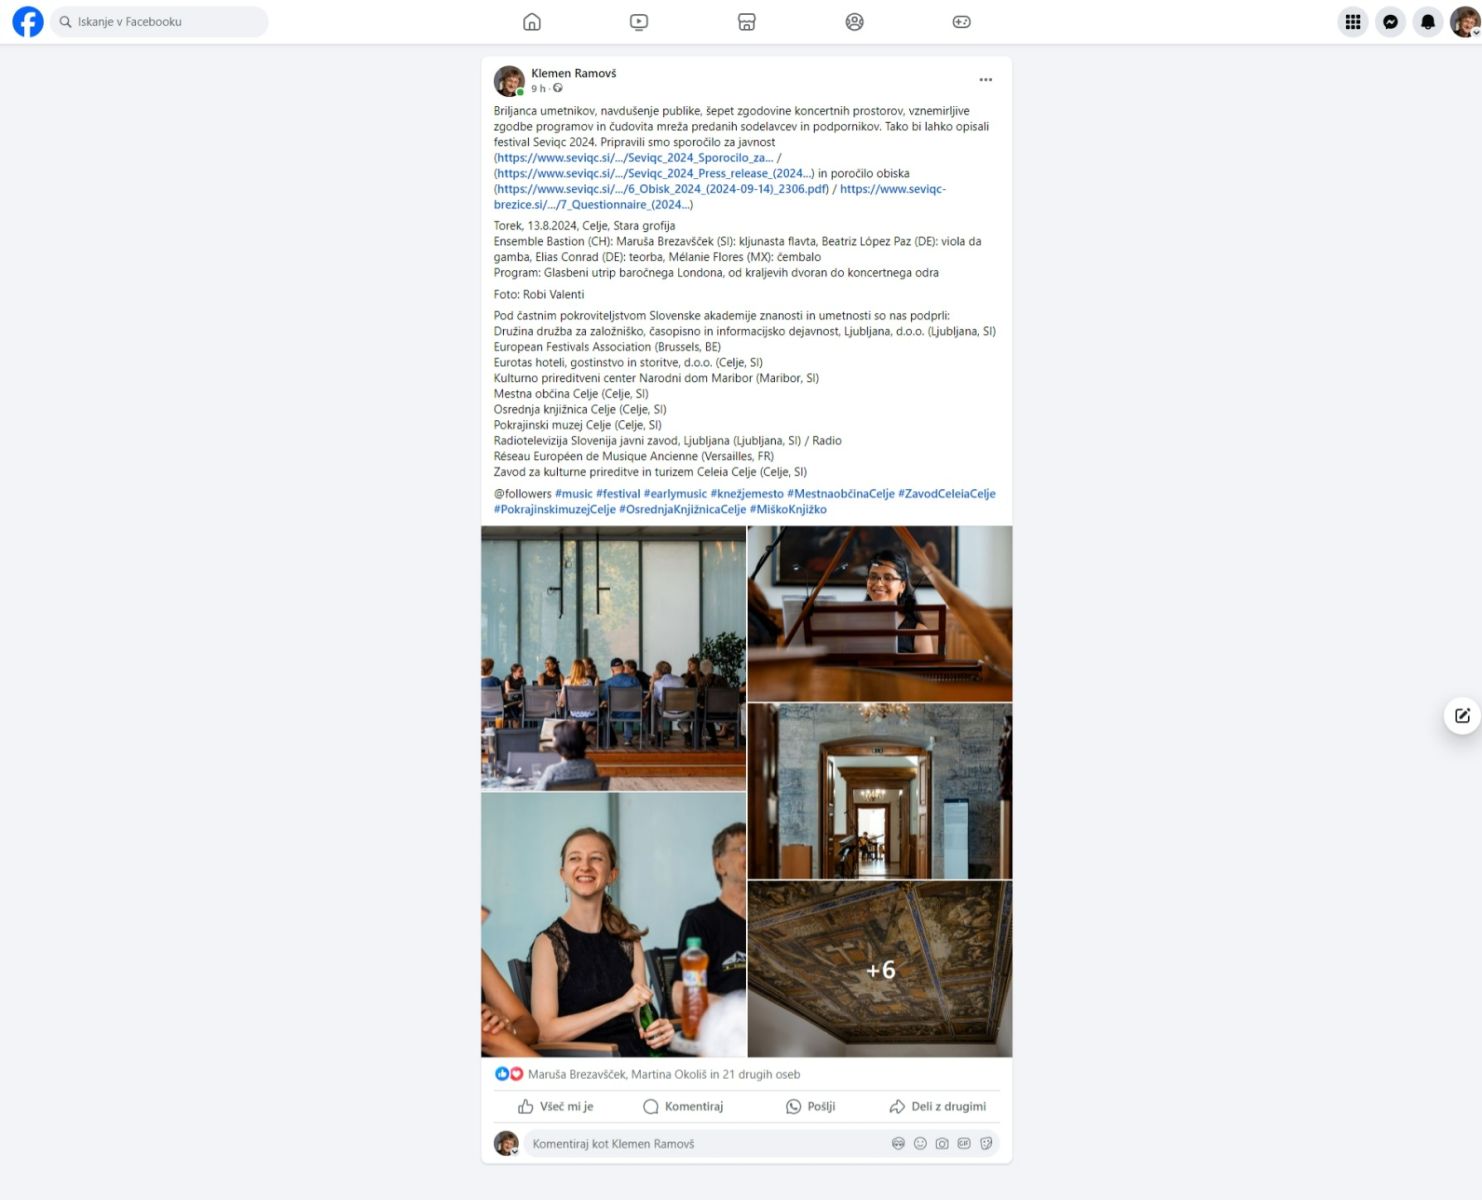The width and height of the screenshot is (1482, 1200).
Task: Open the Video tab icon
Action: click(639, 22)
